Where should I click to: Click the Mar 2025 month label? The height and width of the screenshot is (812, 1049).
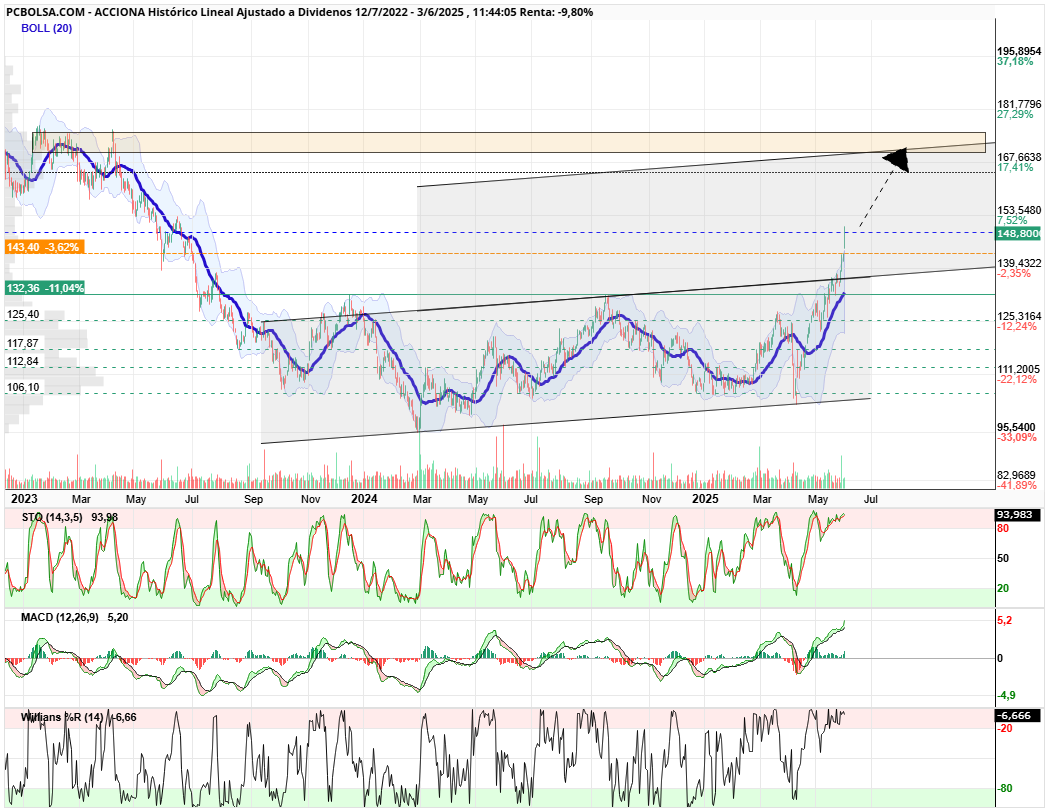pyautogui.click(x=762, y=500)
